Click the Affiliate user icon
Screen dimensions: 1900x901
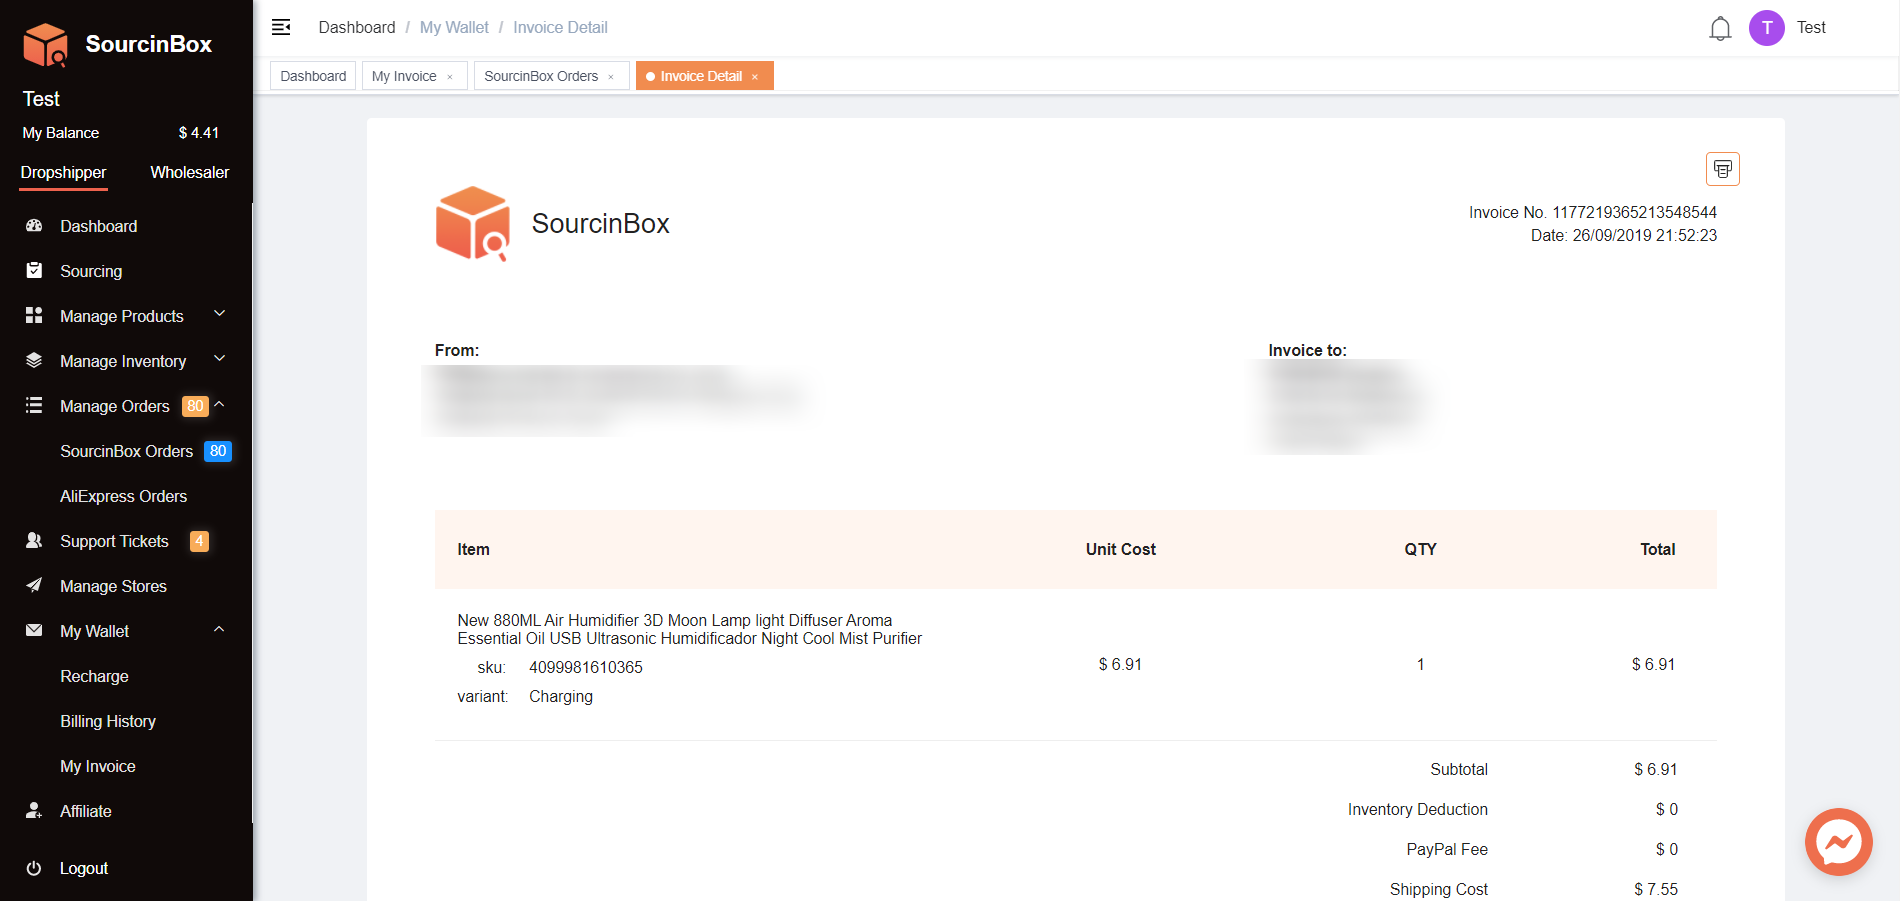34,810
